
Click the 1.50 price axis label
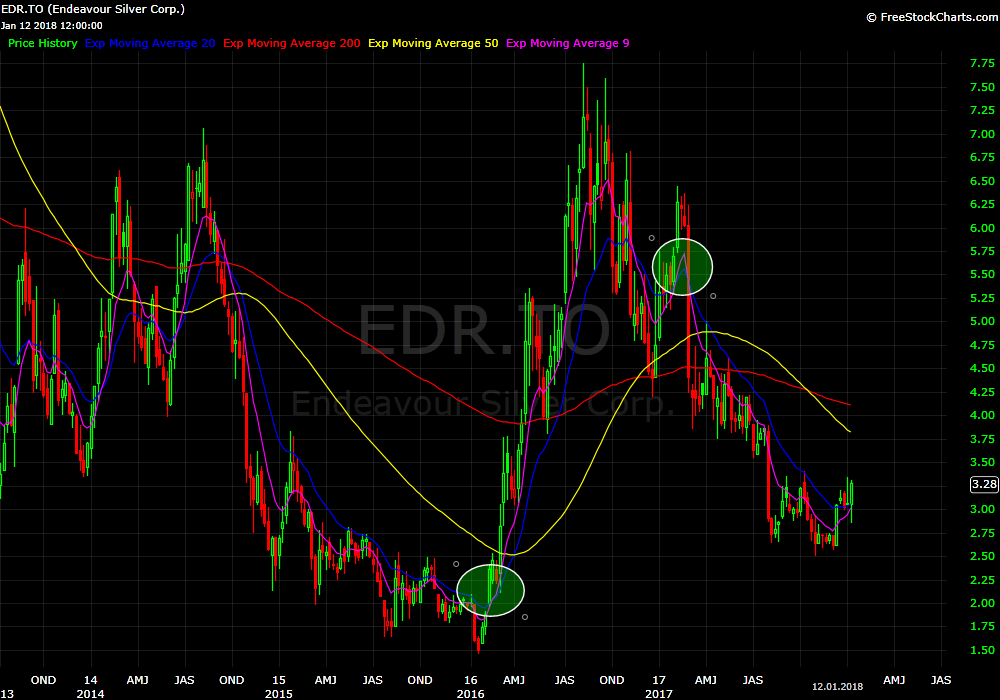point(982,650)
